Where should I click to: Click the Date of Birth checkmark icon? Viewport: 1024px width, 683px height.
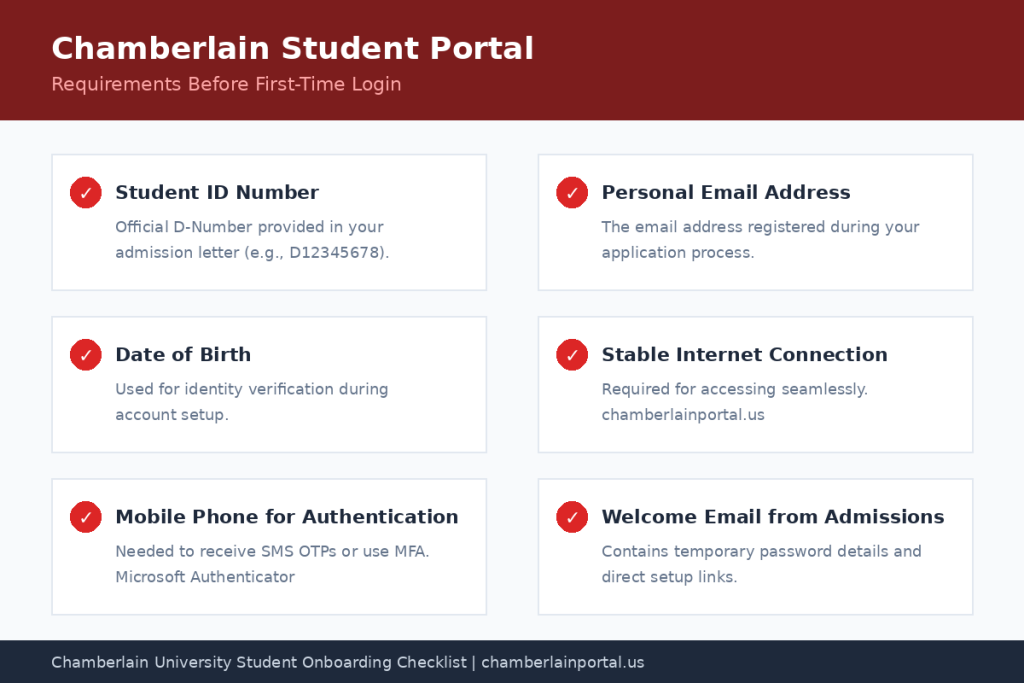coord(86,355)
